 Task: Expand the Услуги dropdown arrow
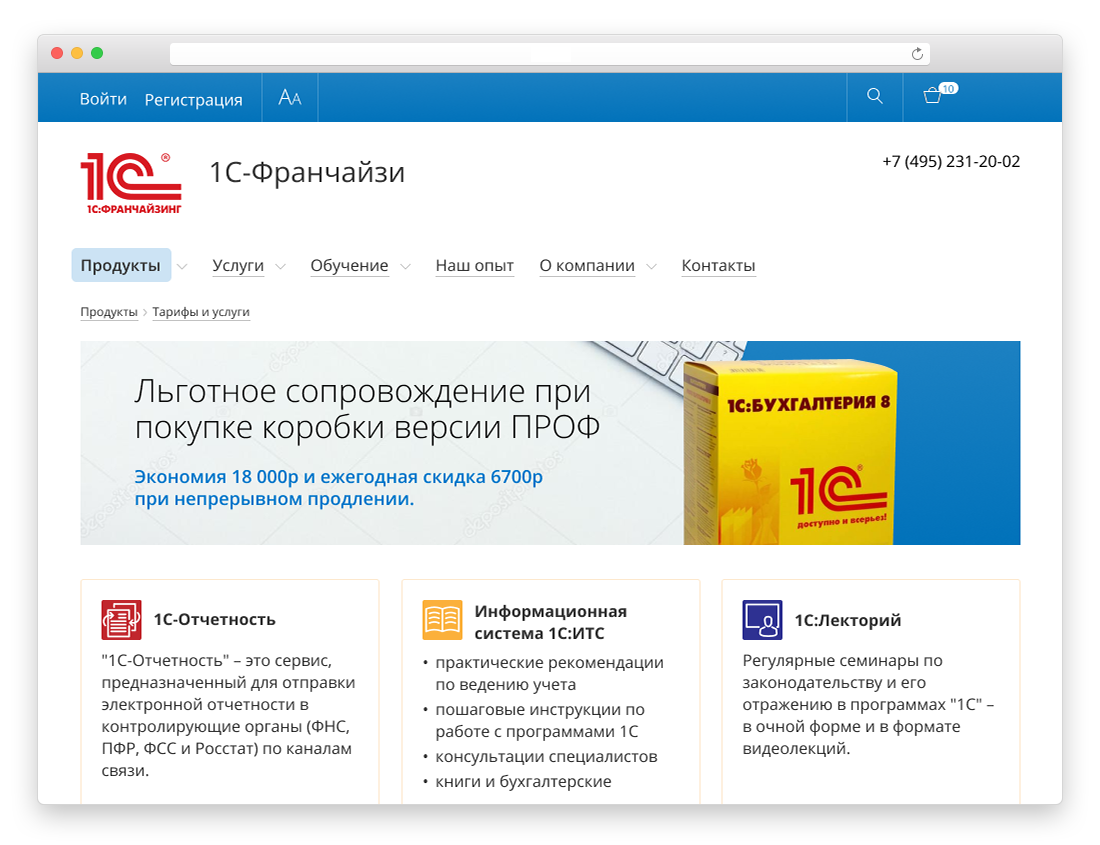[x=281, y=267]
